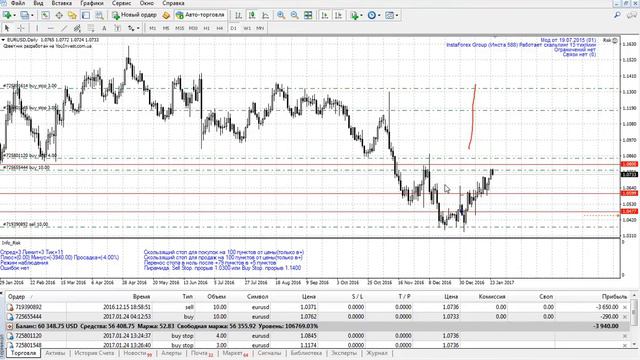Viewport: 640px width, 360px height.
Task: Select the crosshair tool
Action: pos(21,28)
